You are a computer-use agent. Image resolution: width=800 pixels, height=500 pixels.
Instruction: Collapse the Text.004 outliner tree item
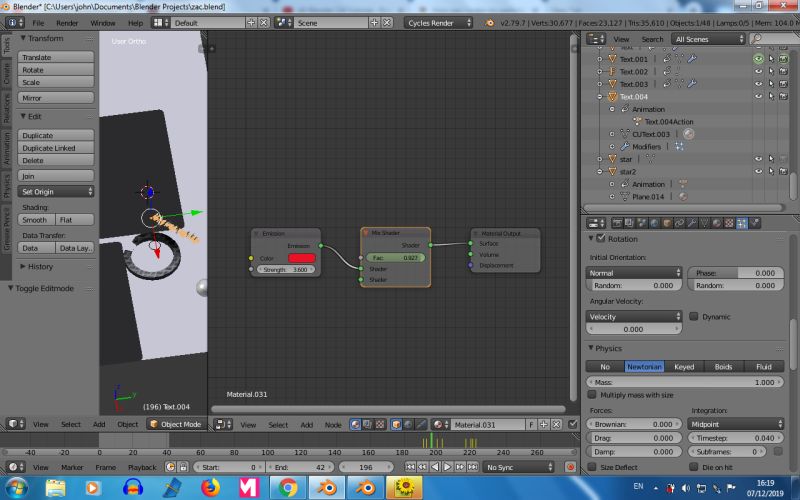click(x=599, y=96)
